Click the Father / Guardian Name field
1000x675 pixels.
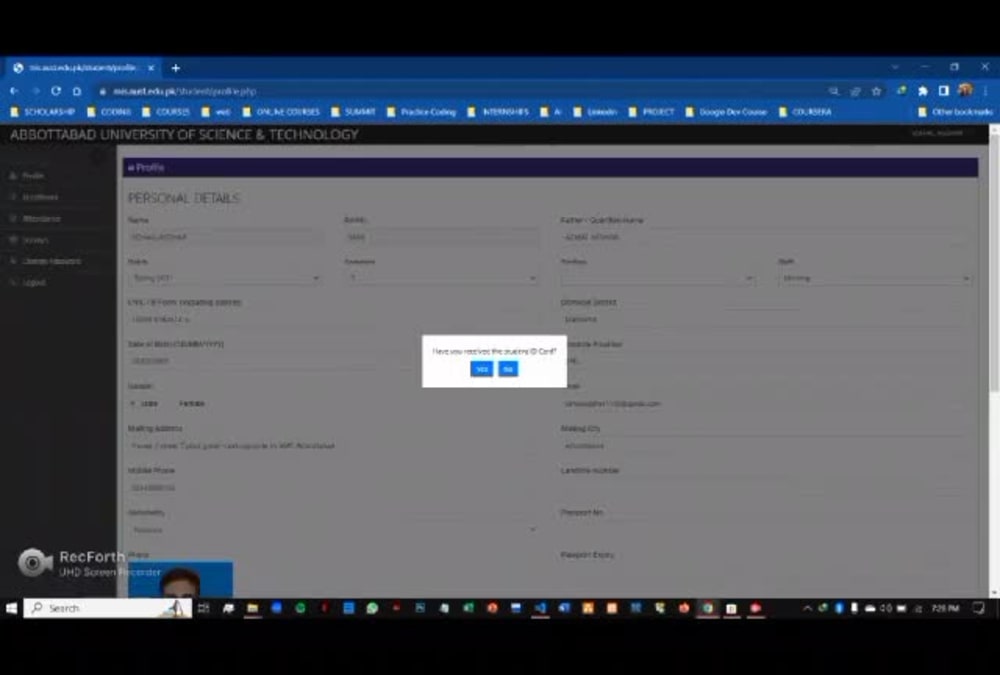766,237
